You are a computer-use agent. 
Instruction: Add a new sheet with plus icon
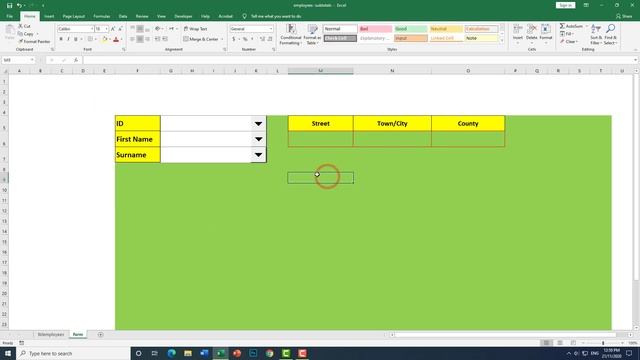coord(100,335)
